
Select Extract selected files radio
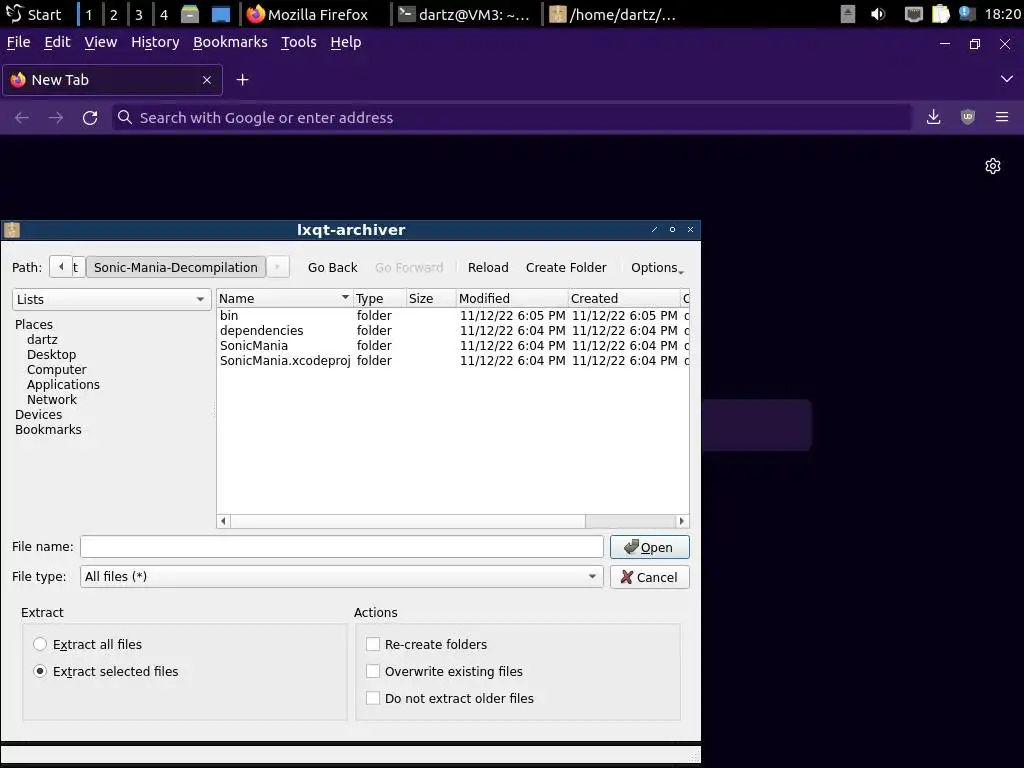[40, 671]
